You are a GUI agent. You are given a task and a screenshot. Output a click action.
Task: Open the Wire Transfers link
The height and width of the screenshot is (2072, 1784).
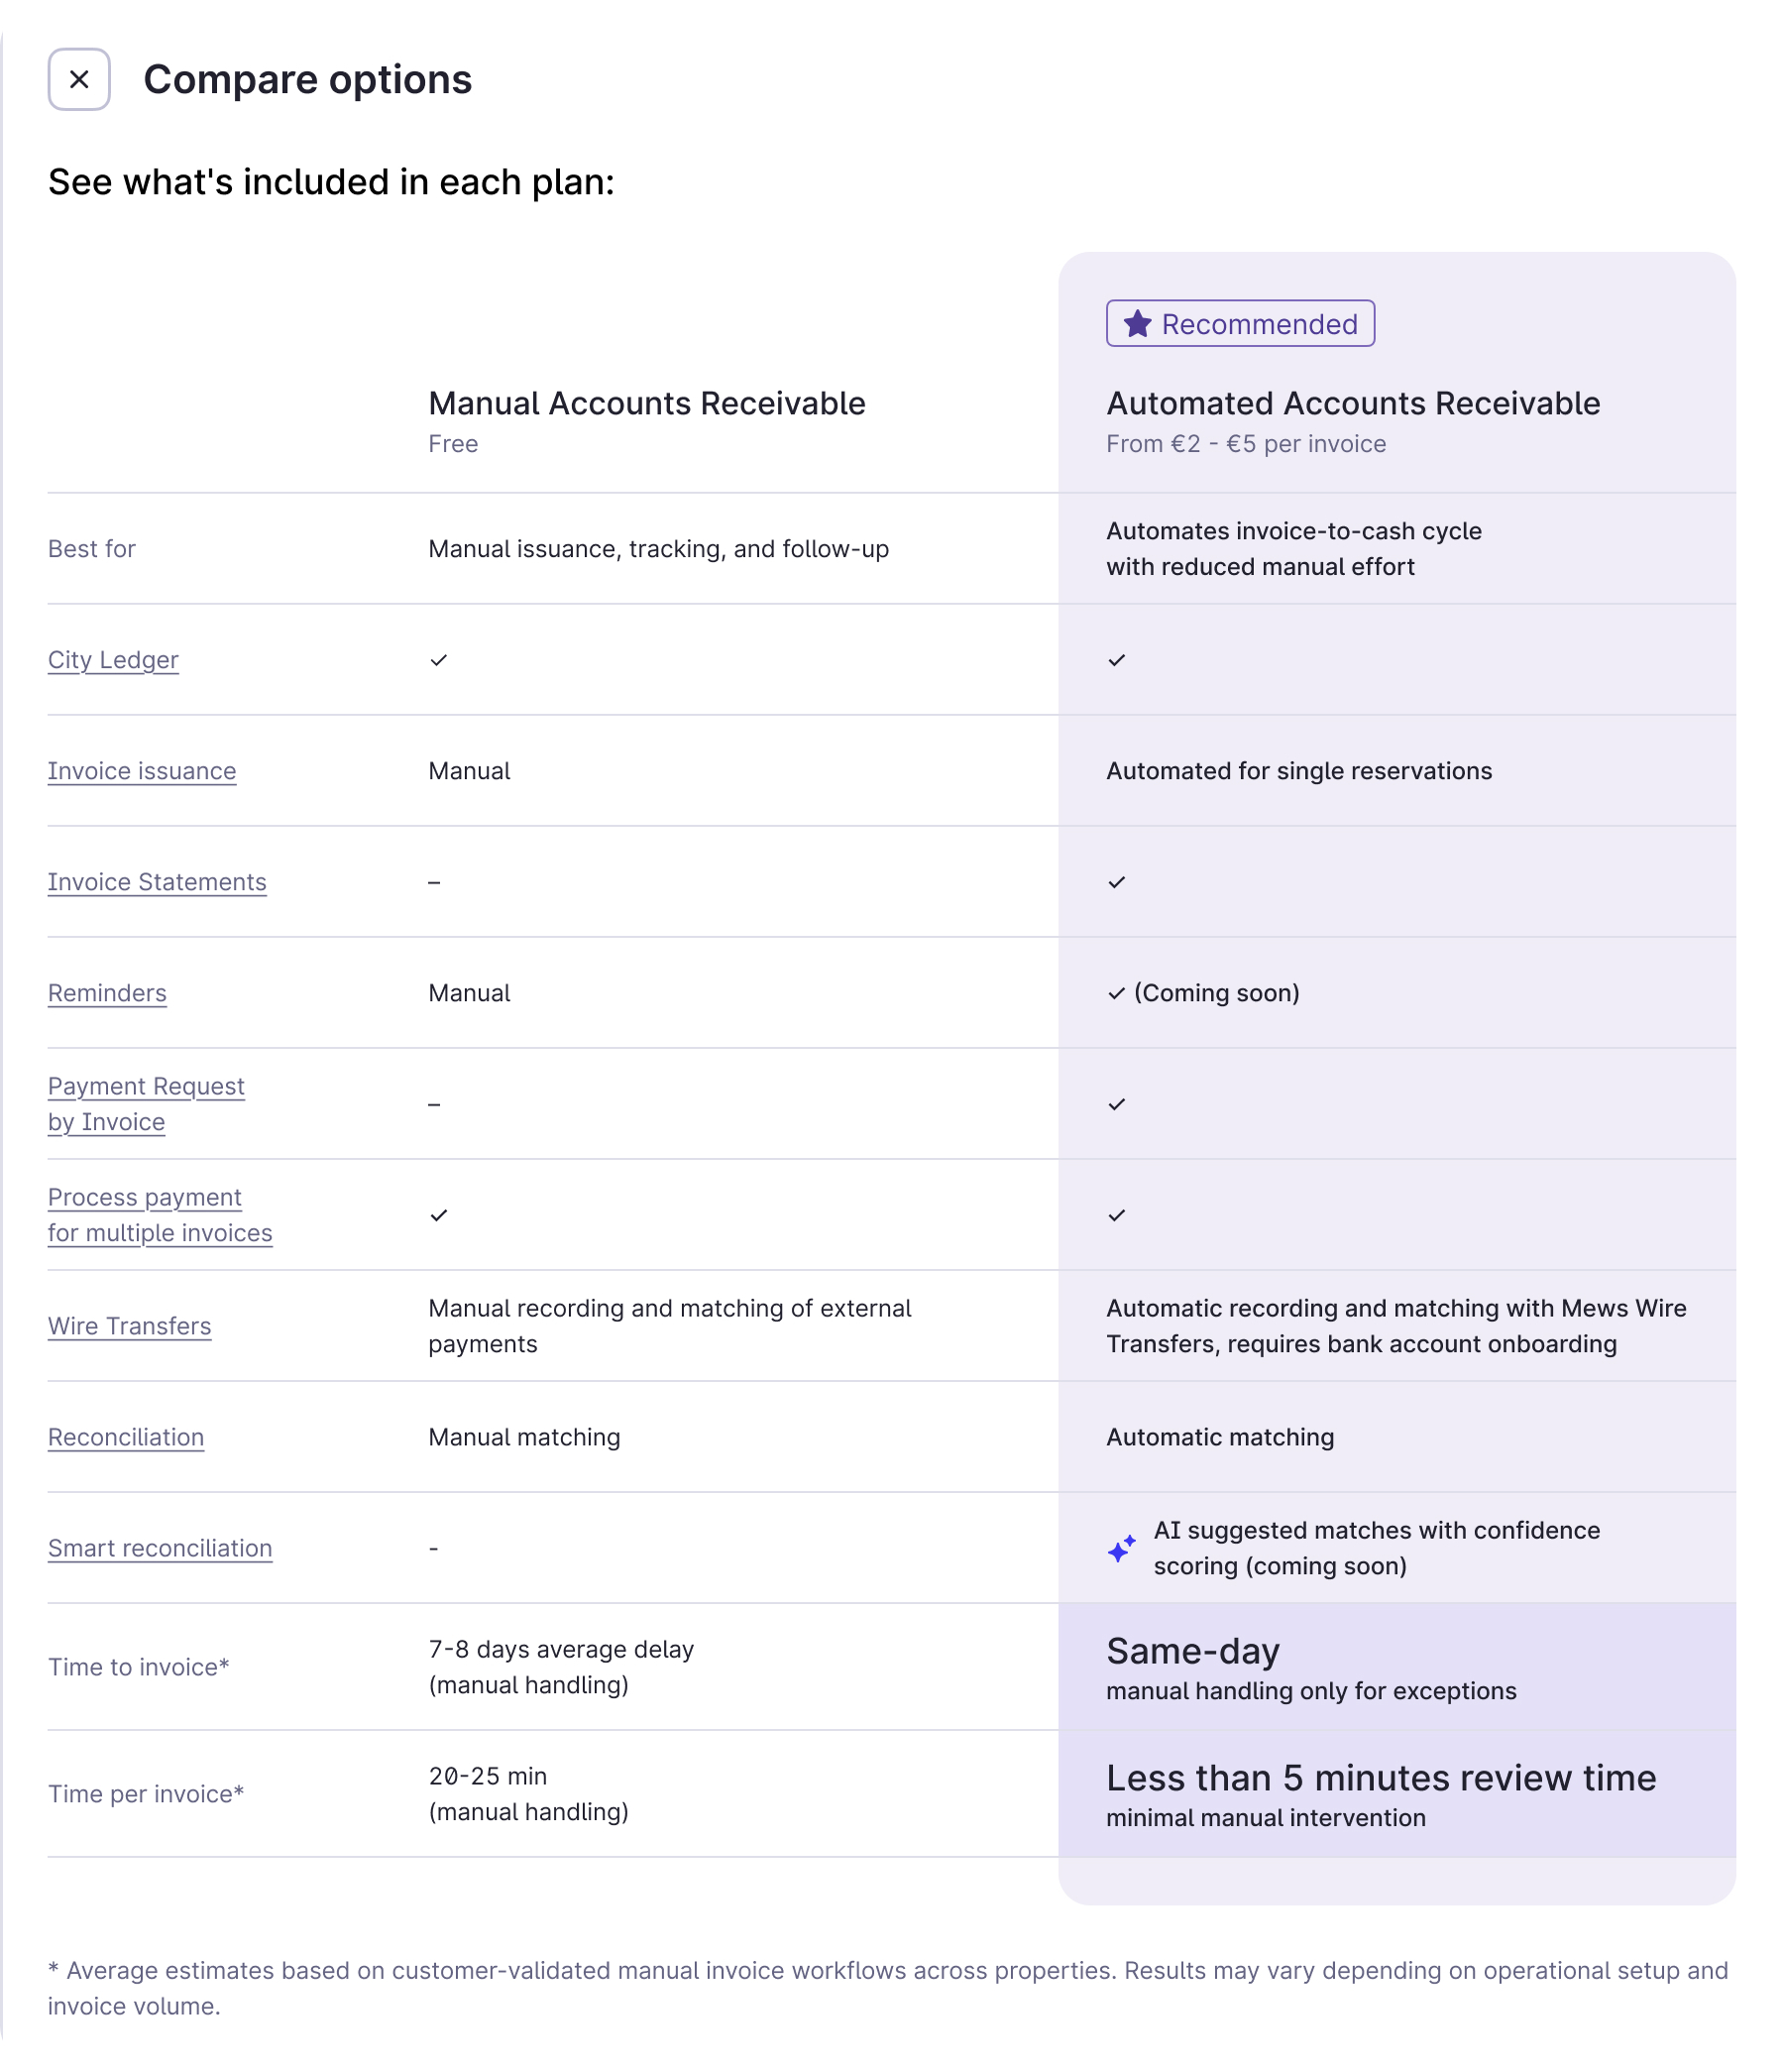pyautogui.click(x=130, y=1326)
